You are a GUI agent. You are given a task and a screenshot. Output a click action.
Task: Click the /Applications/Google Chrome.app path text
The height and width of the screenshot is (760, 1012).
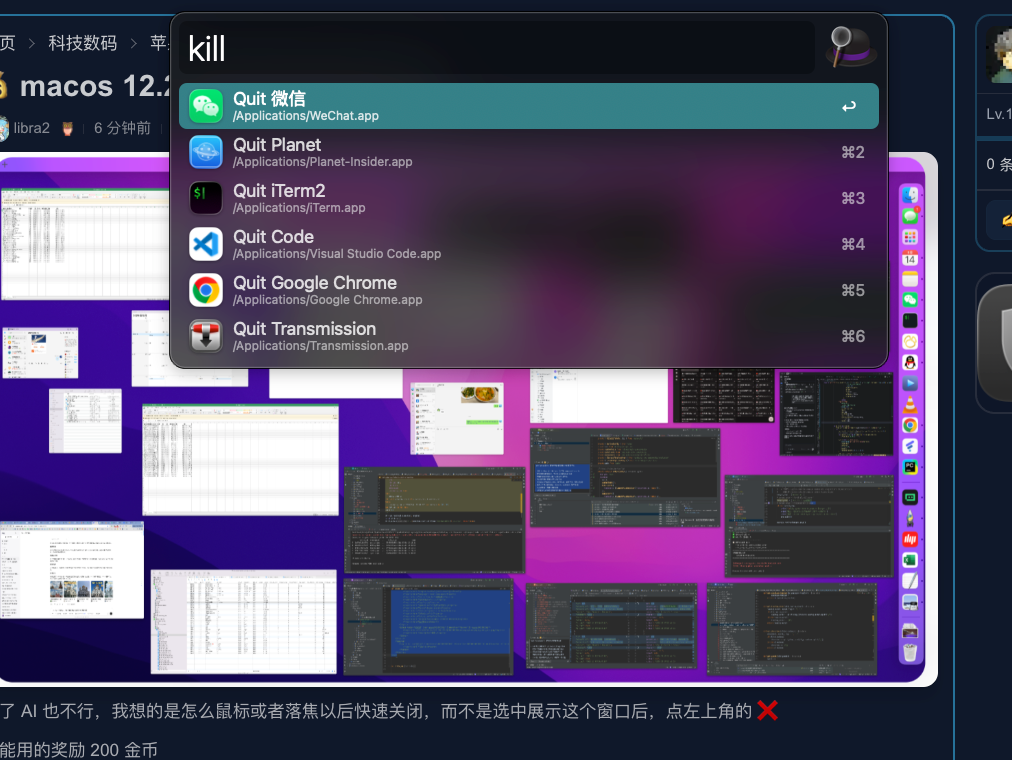pos(328,300)
